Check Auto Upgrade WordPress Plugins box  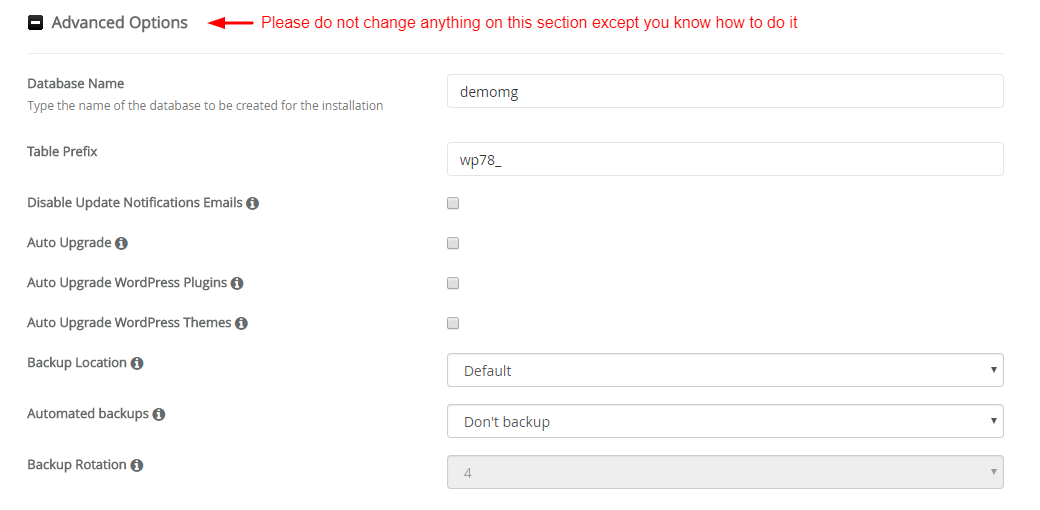[x=453, y=283]
